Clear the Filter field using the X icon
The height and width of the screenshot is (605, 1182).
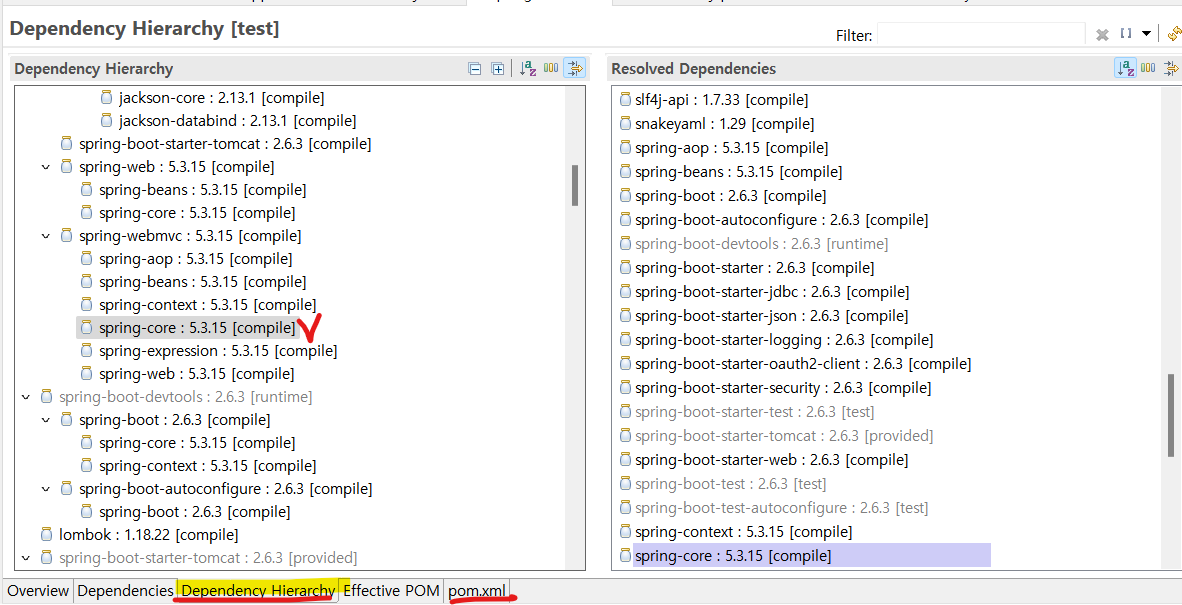1102,34
